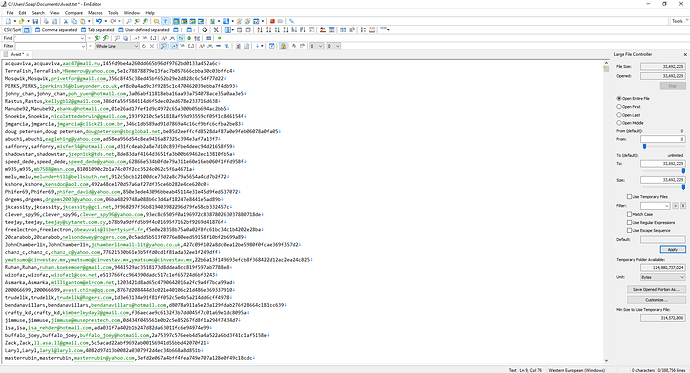Image resolution: width=690 pixels, height=373 pixels.
Task: Open the Compare menu
Action: point(74,13)
